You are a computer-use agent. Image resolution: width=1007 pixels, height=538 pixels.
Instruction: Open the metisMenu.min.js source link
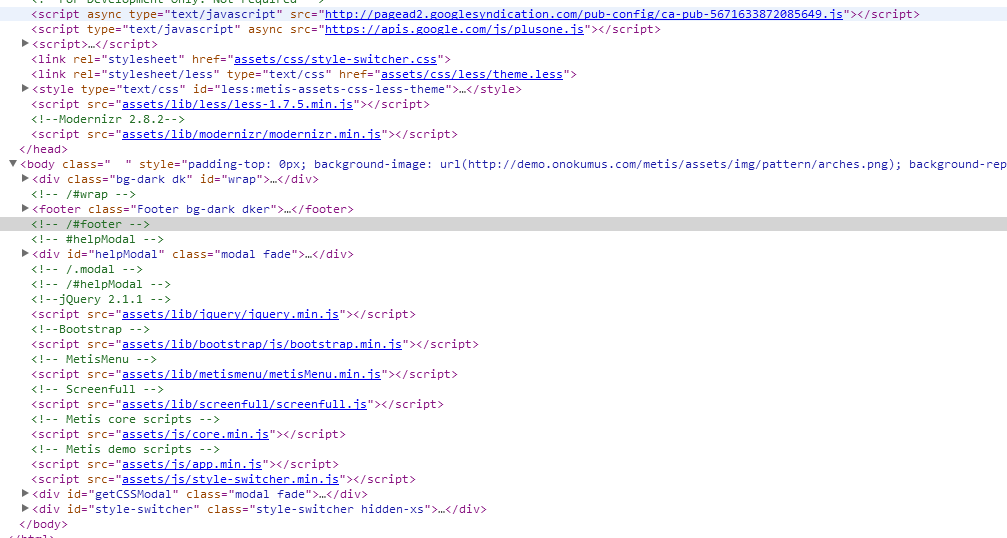pos(251,374)
